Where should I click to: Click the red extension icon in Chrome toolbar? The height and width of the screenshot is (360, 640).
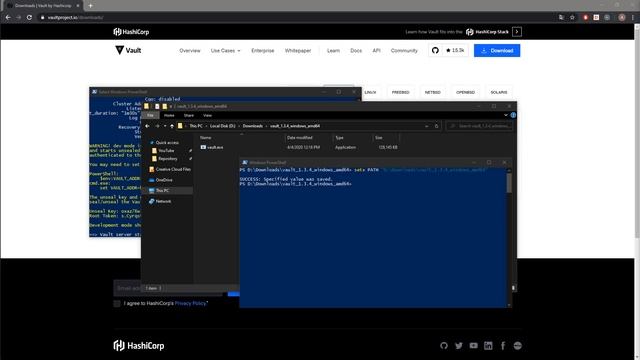(x=585, y=18)
